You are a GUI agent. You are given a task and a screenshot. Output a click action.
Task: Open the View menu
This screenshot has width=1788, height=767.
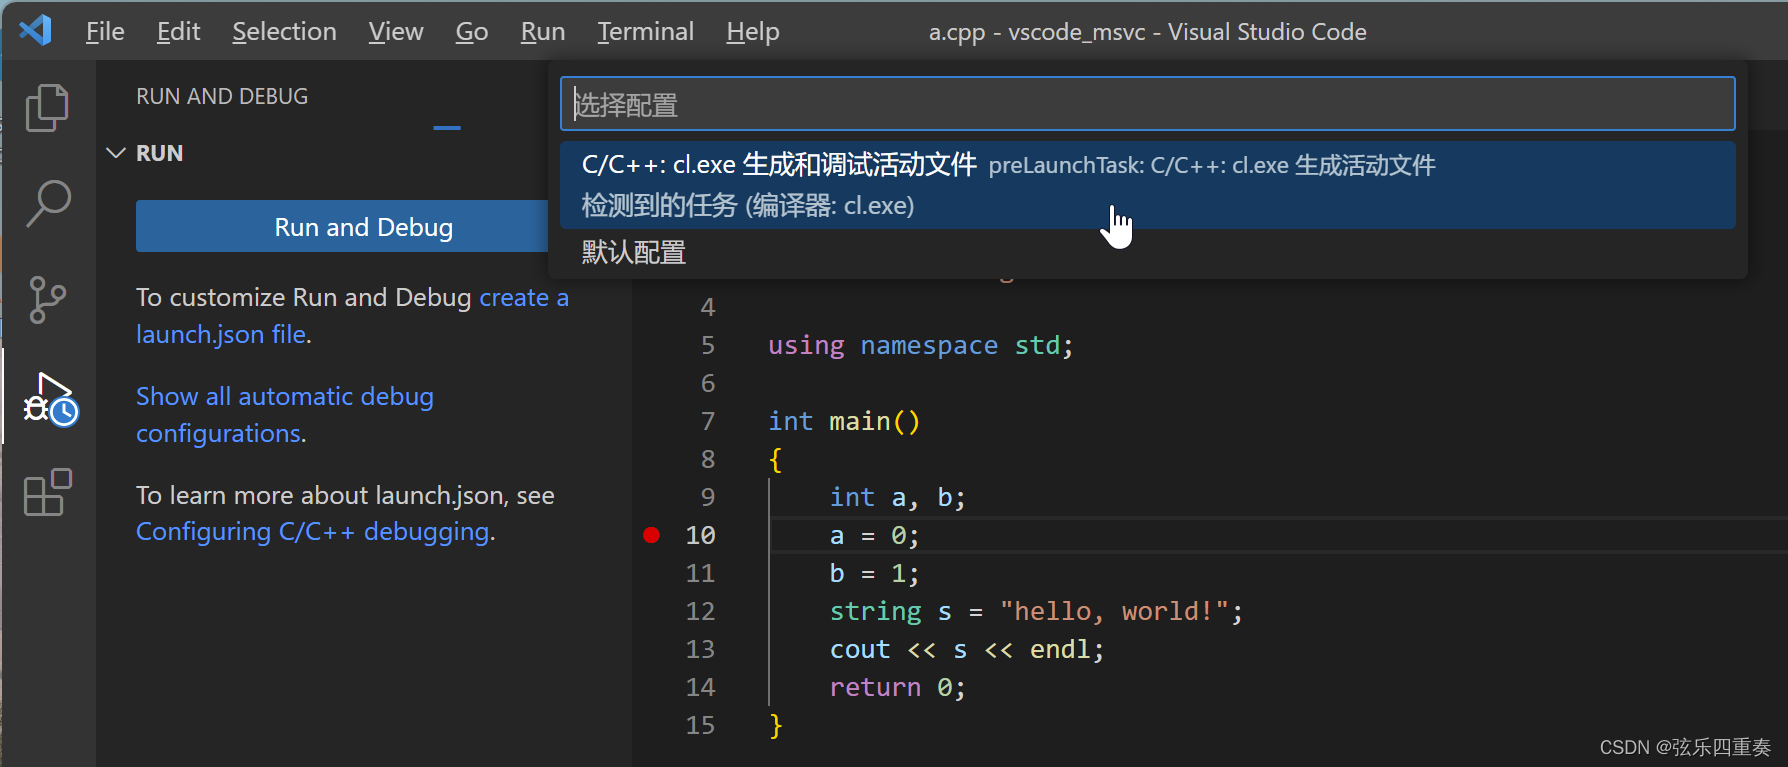[395, 32]
